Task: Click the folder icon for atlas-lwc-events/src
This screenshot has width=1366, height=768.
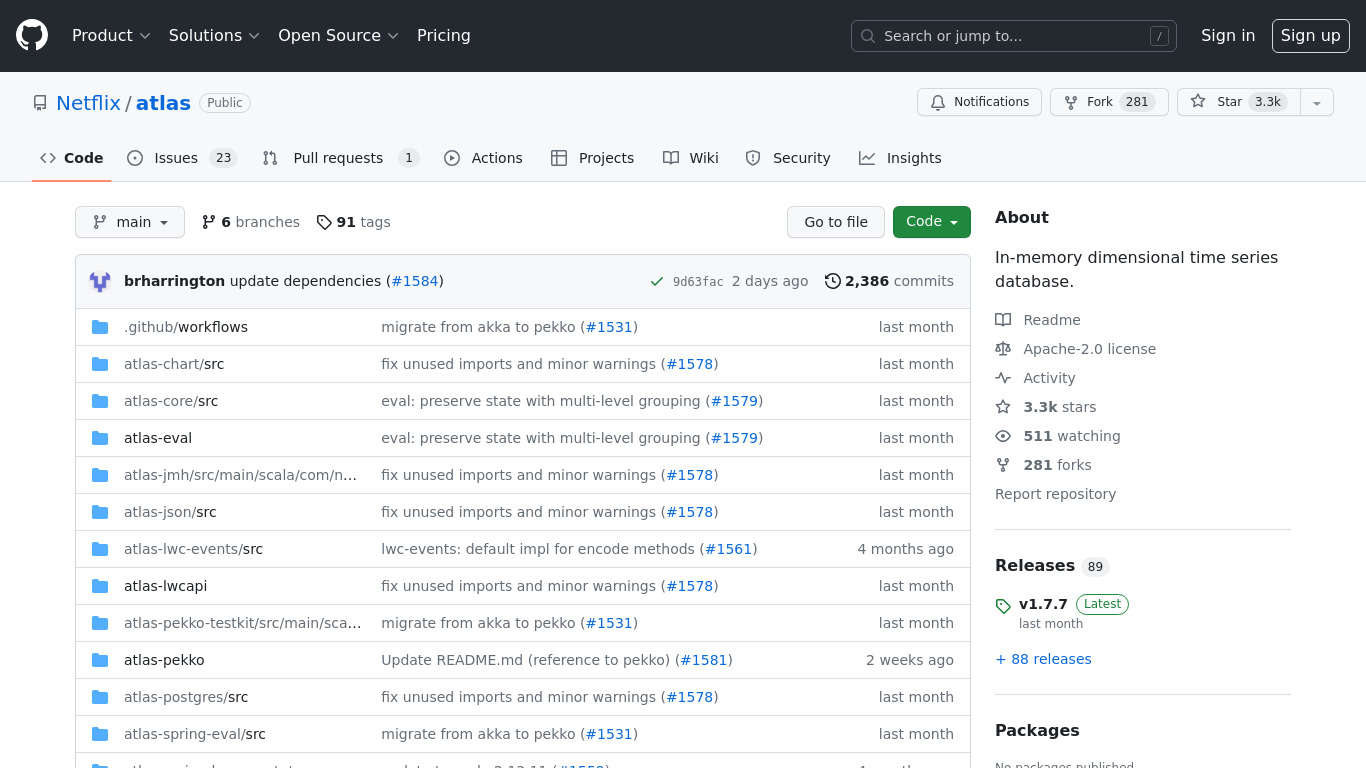Action: (x=100, y=549)
